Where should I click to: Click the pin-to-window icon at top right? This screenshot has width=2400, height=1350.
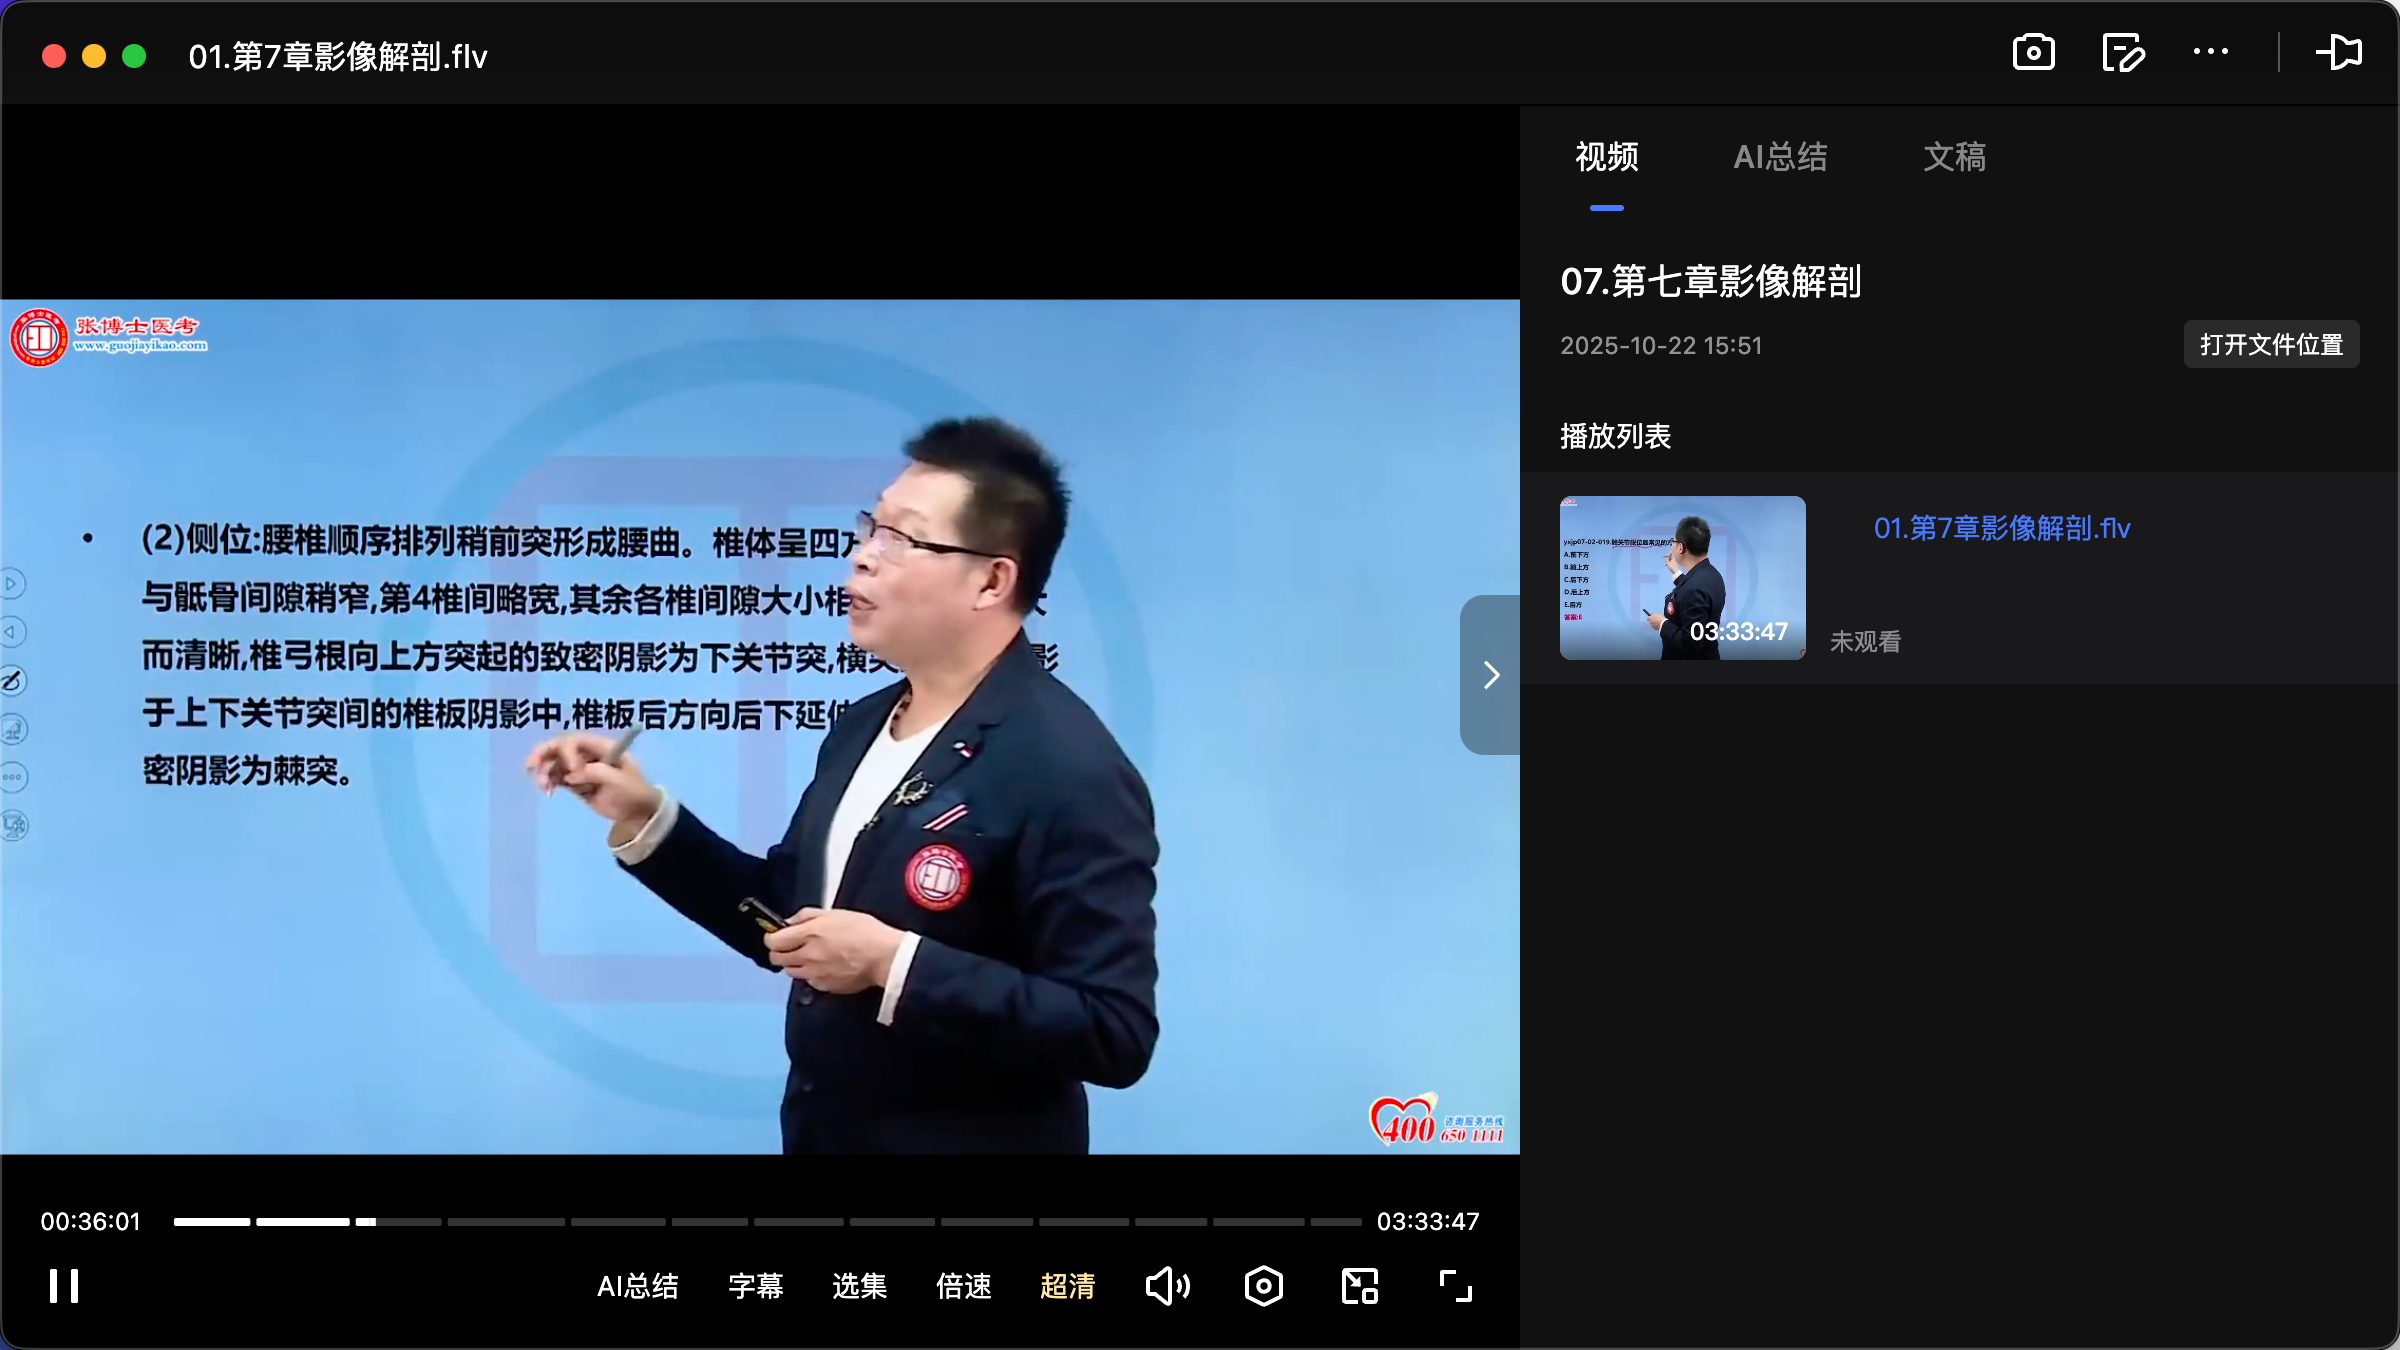pyautogui.click(x=2341, y=53)
